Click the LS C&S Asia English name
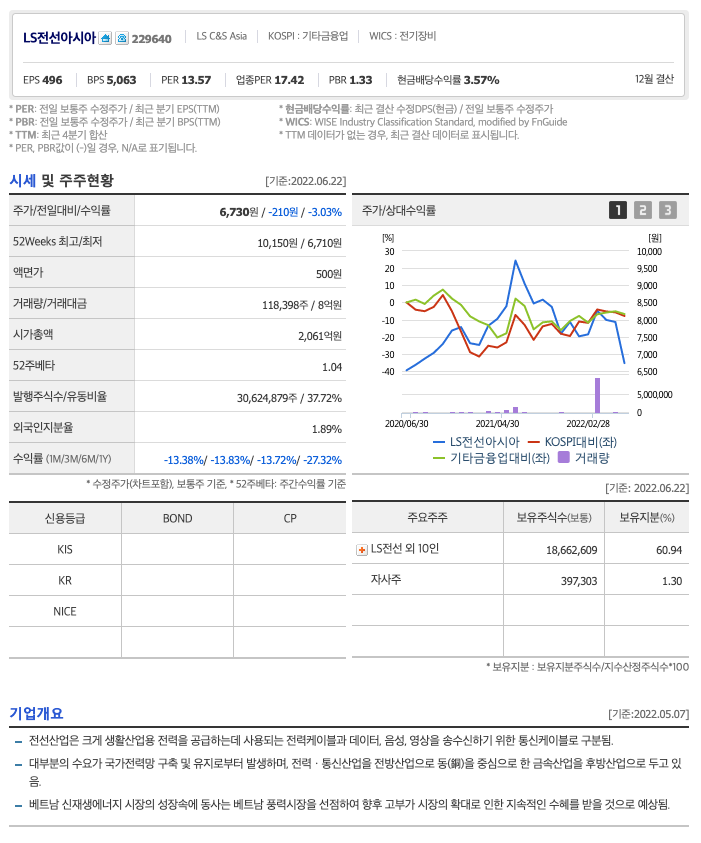The height and width of the screenshot is (843, 701). pos(221,36)
